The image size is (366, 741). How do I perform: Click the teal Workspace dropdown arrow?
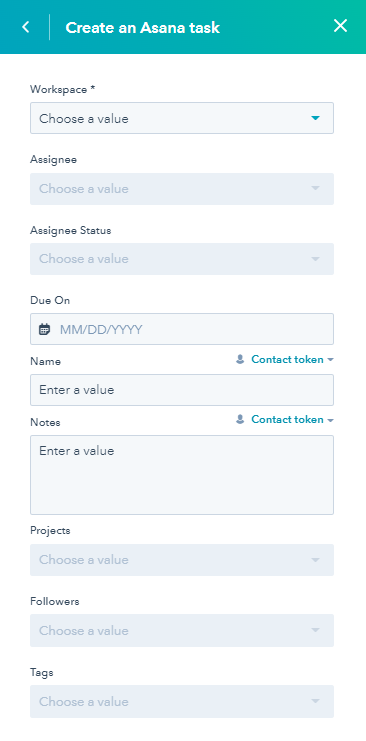pos(315,118)
